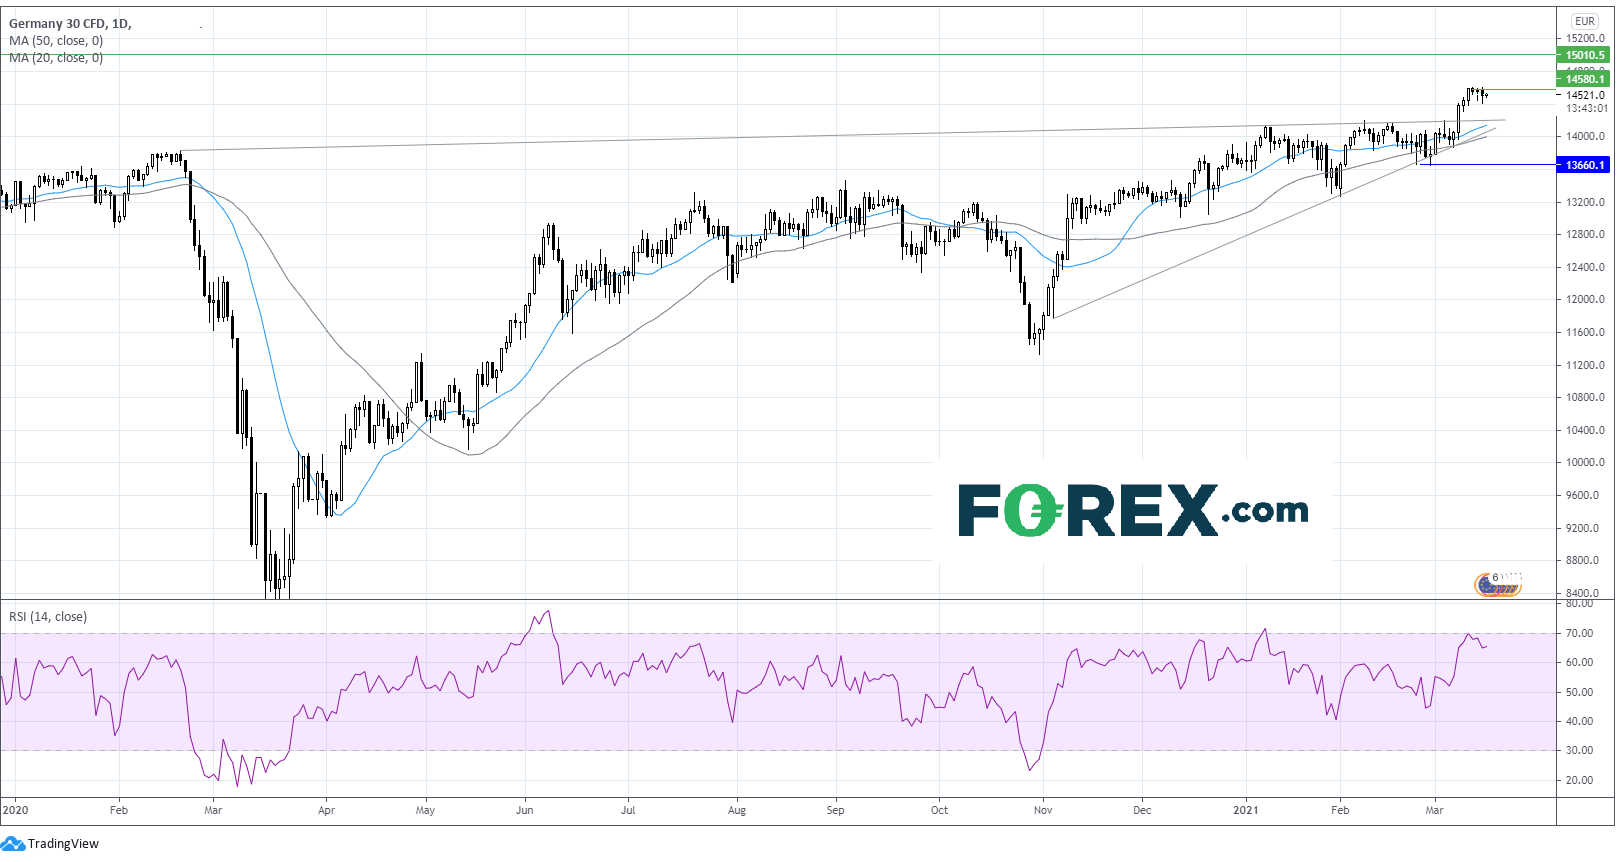Click the Jun label on time axis
The height and width of the screenshot is (862, 1621).
pos(524,810)
